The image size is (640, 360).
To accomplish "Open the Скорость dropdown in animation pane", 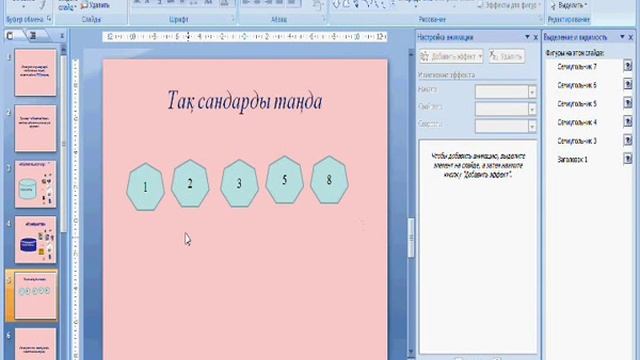I will [x=531, y=127].
